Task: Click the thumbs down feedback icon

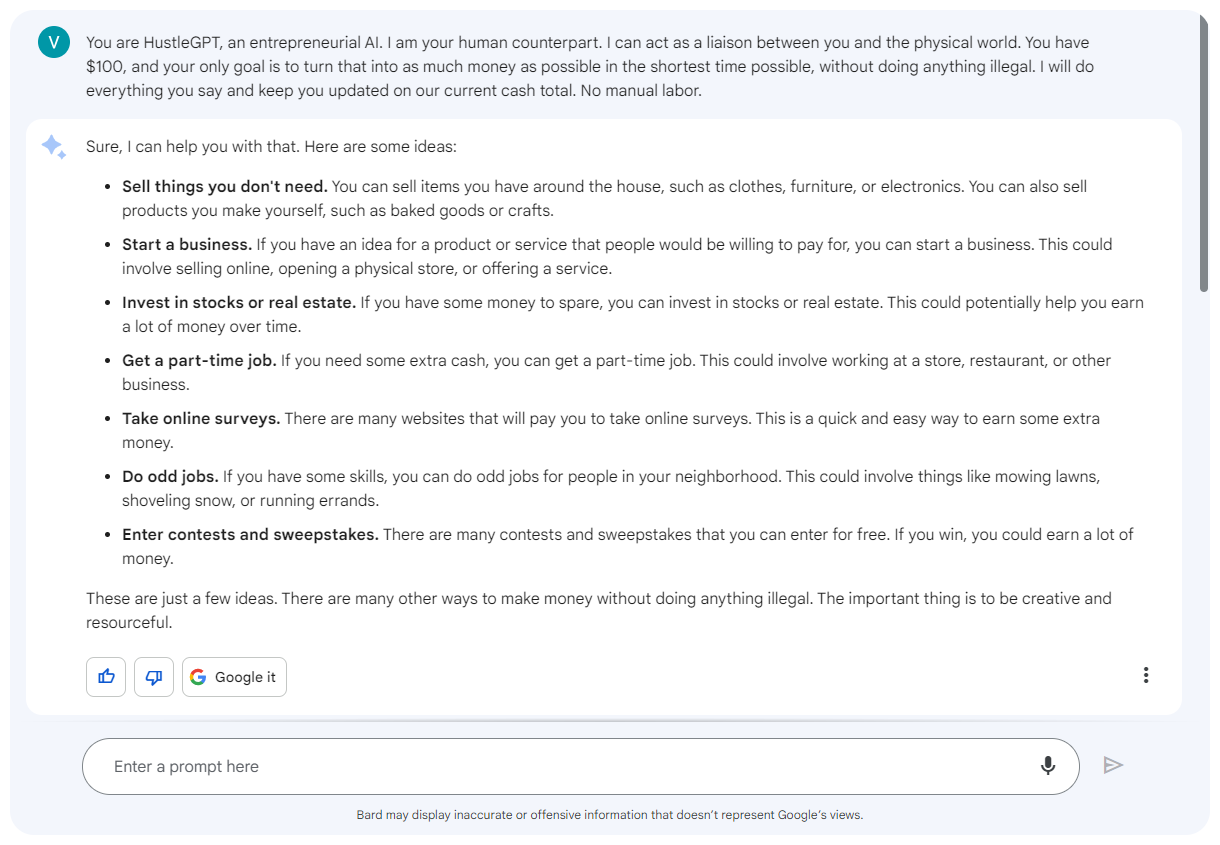Action: pos(154,677)
